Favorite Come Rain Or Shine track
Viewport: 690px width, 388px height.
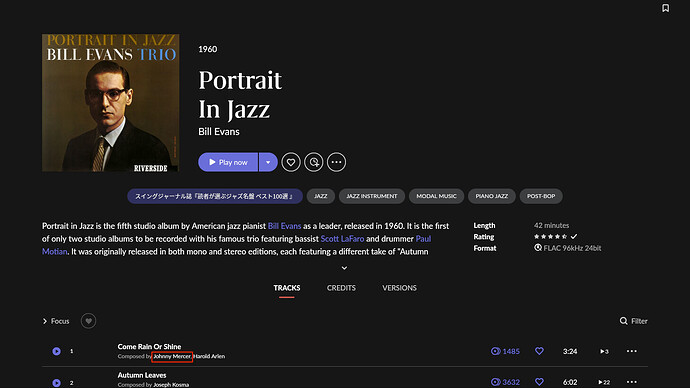pyautogui.click(x=539, y=351)
